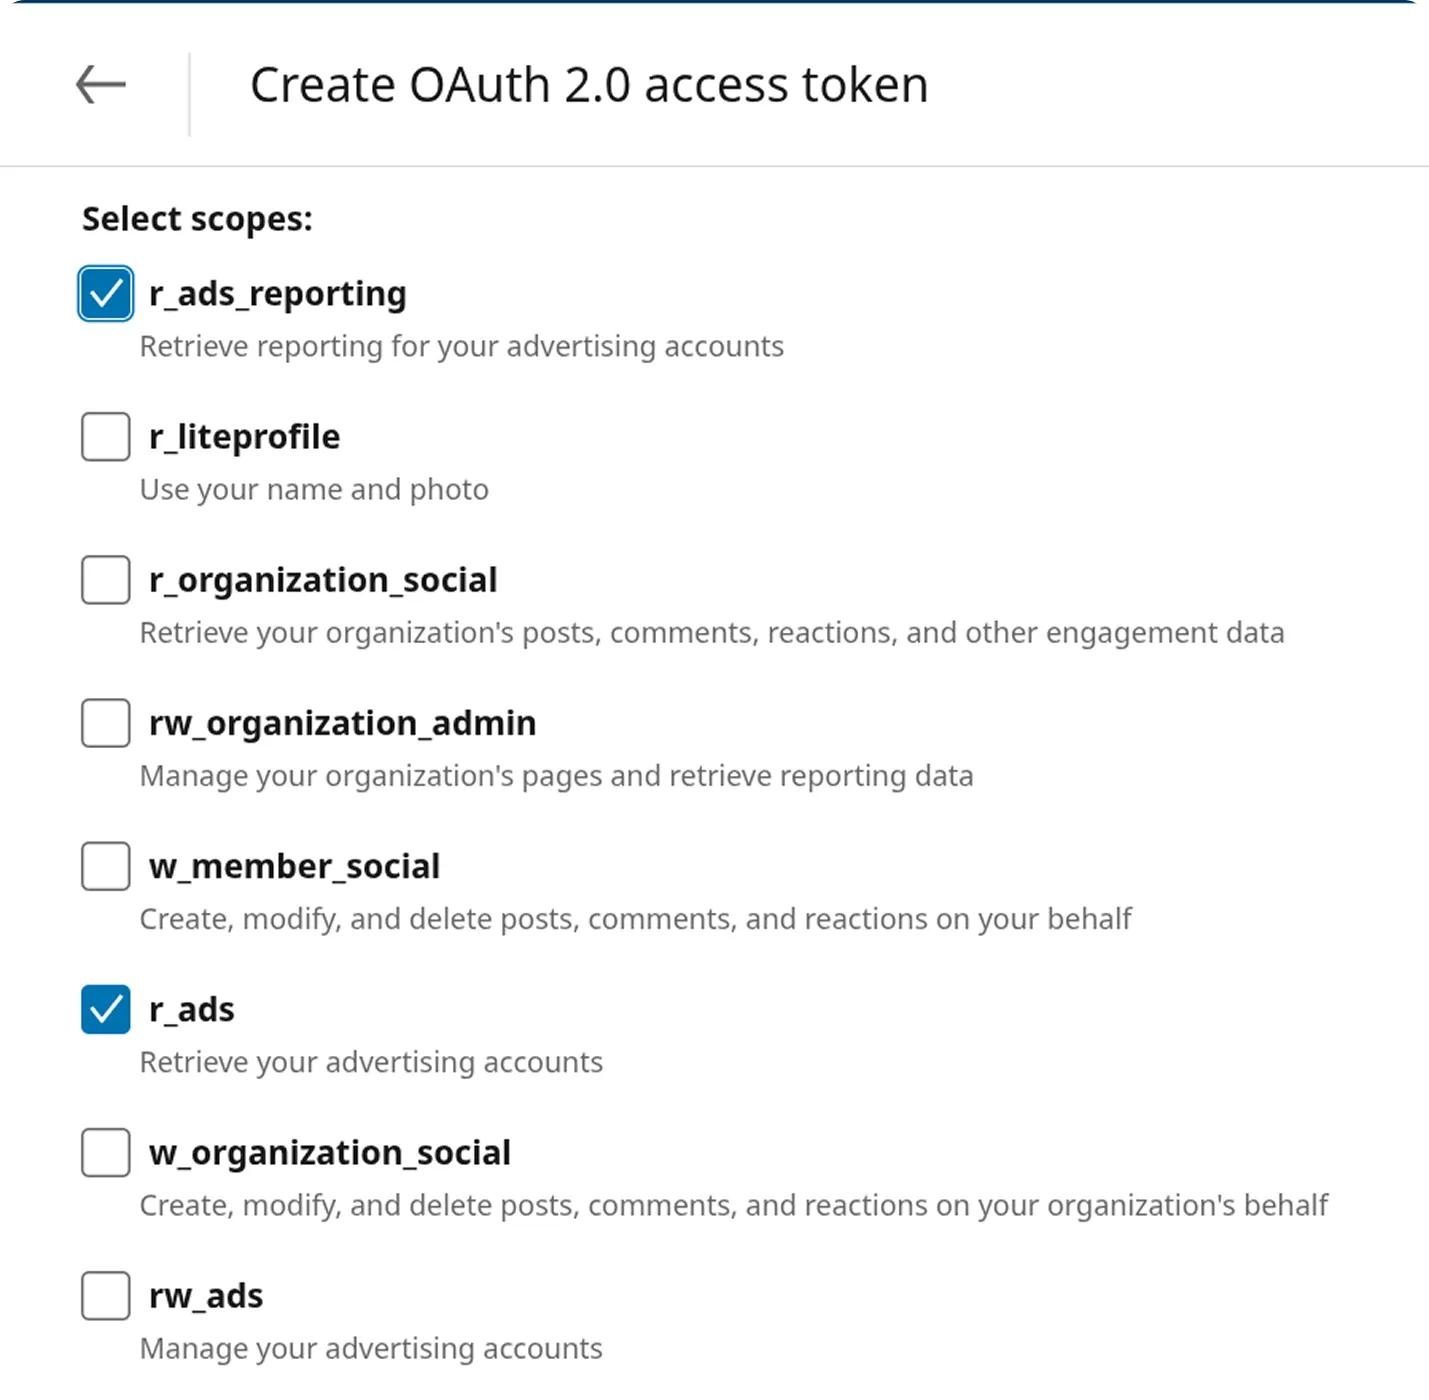
Task: Click 'Manage your advertising accounts' description
Action: pyautogui.click(x=371, y=1349)
